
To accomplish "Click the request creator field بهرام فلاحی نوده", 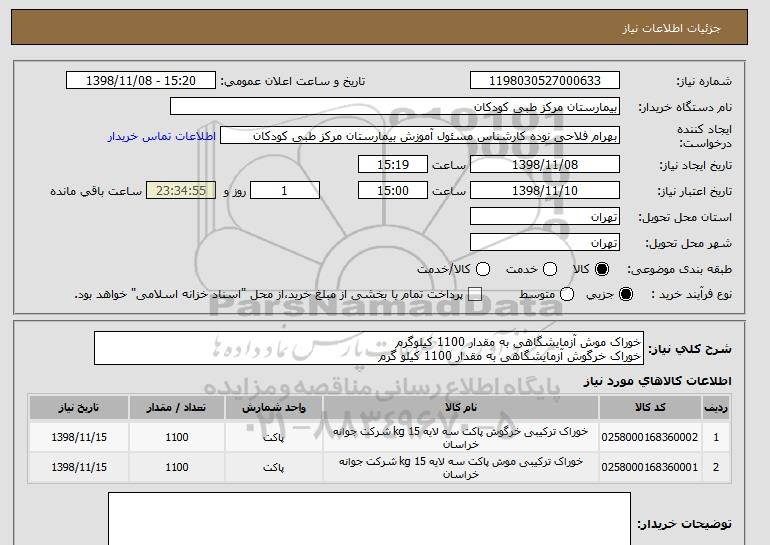I will (420, 136).
